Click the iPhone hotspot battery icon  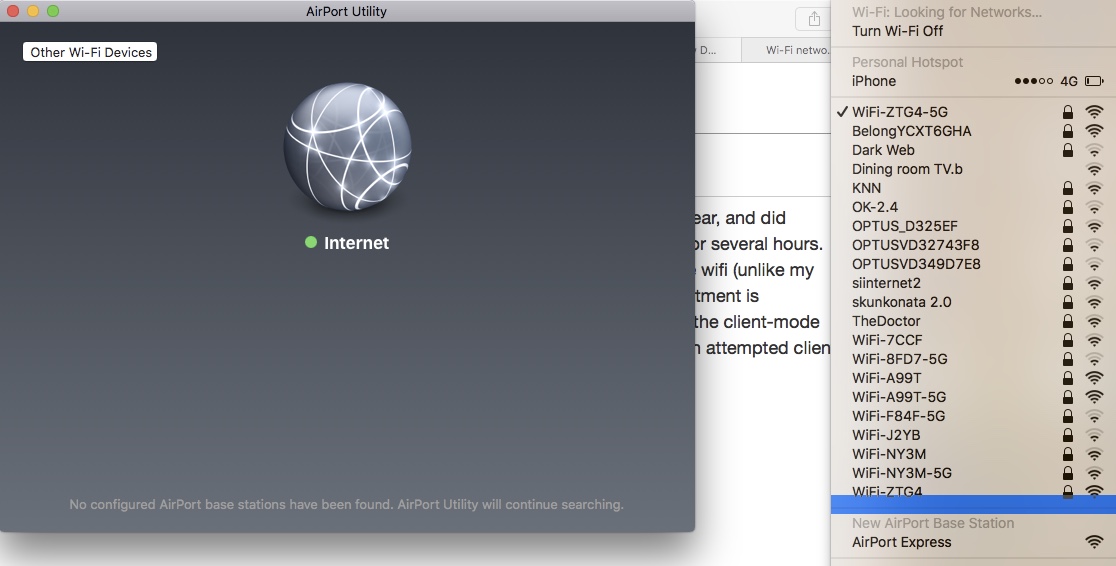coord(1094,81)
